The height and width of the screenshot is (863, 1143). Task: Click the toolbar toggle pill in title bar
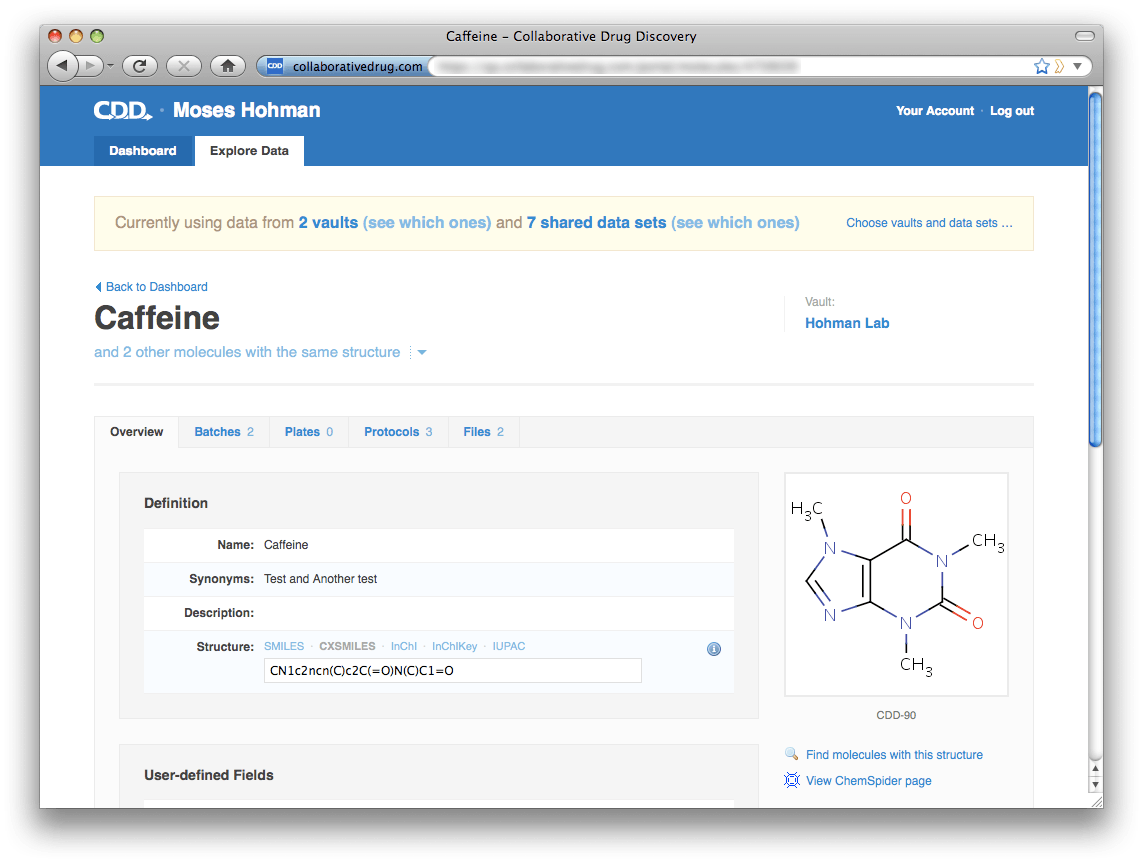[x=1085, y=36]
